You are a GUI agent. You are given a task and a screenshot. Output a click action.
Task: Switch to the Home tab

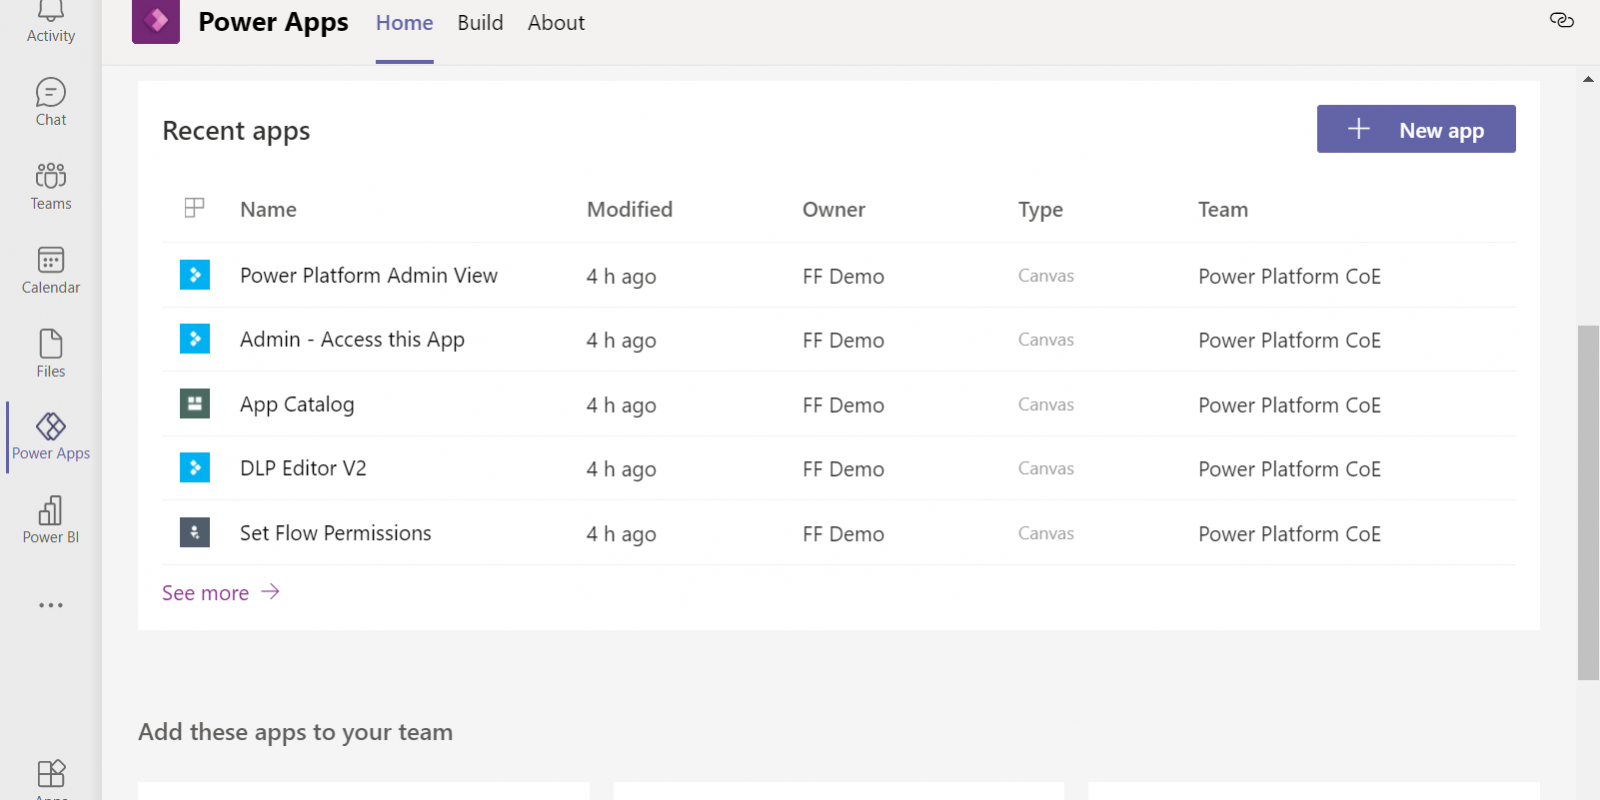pyautogui.click(x=404, y=23)
